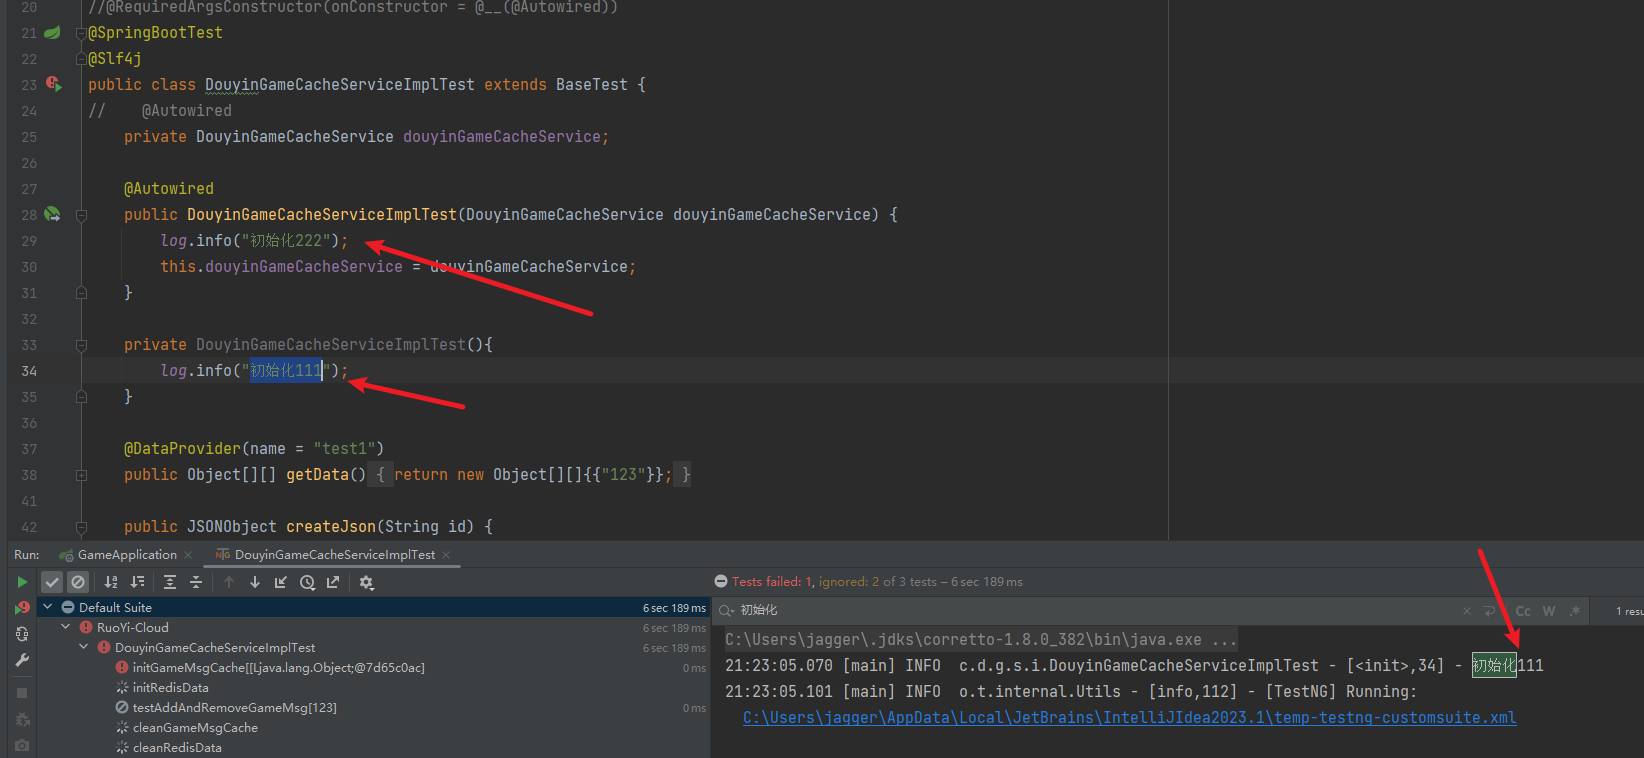
Task: Expand all test tree nodes
Action: click(x=170, y=582)
